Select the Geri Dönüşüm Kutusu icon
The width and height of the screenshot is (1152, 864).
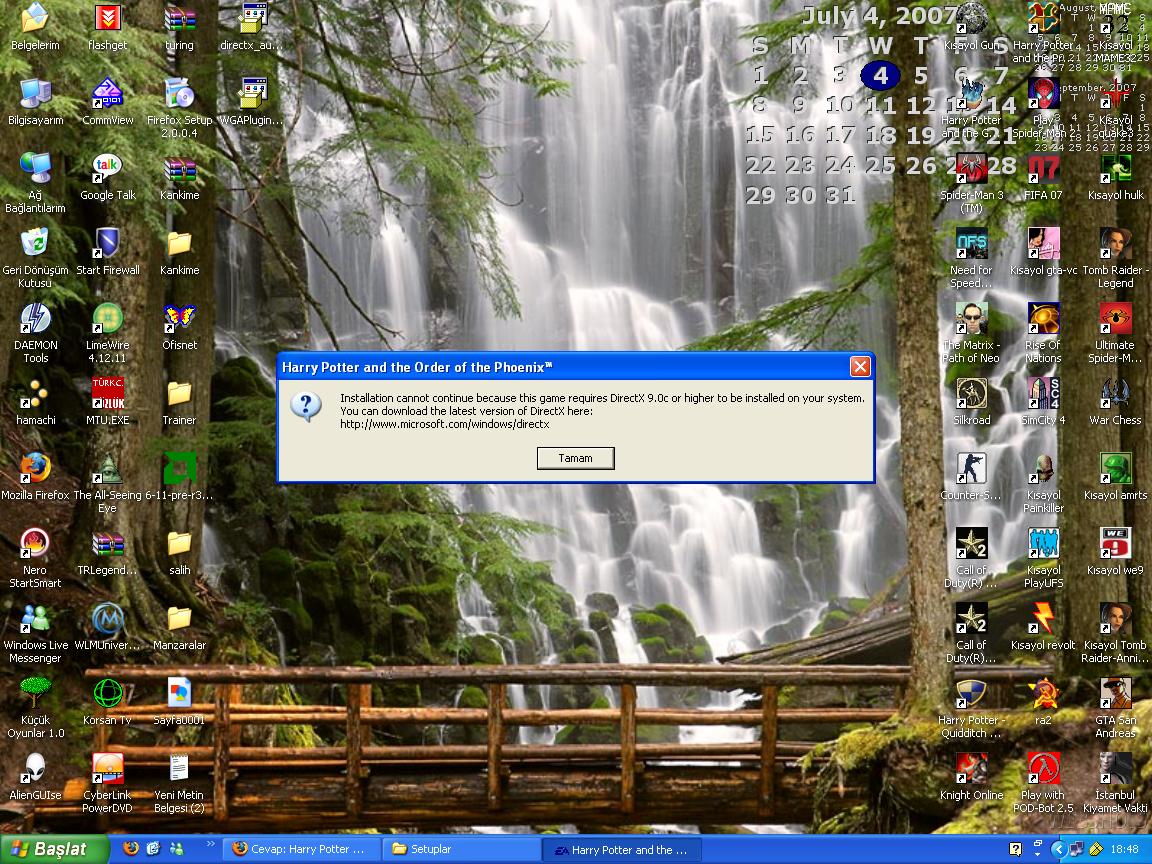point(35,258)
